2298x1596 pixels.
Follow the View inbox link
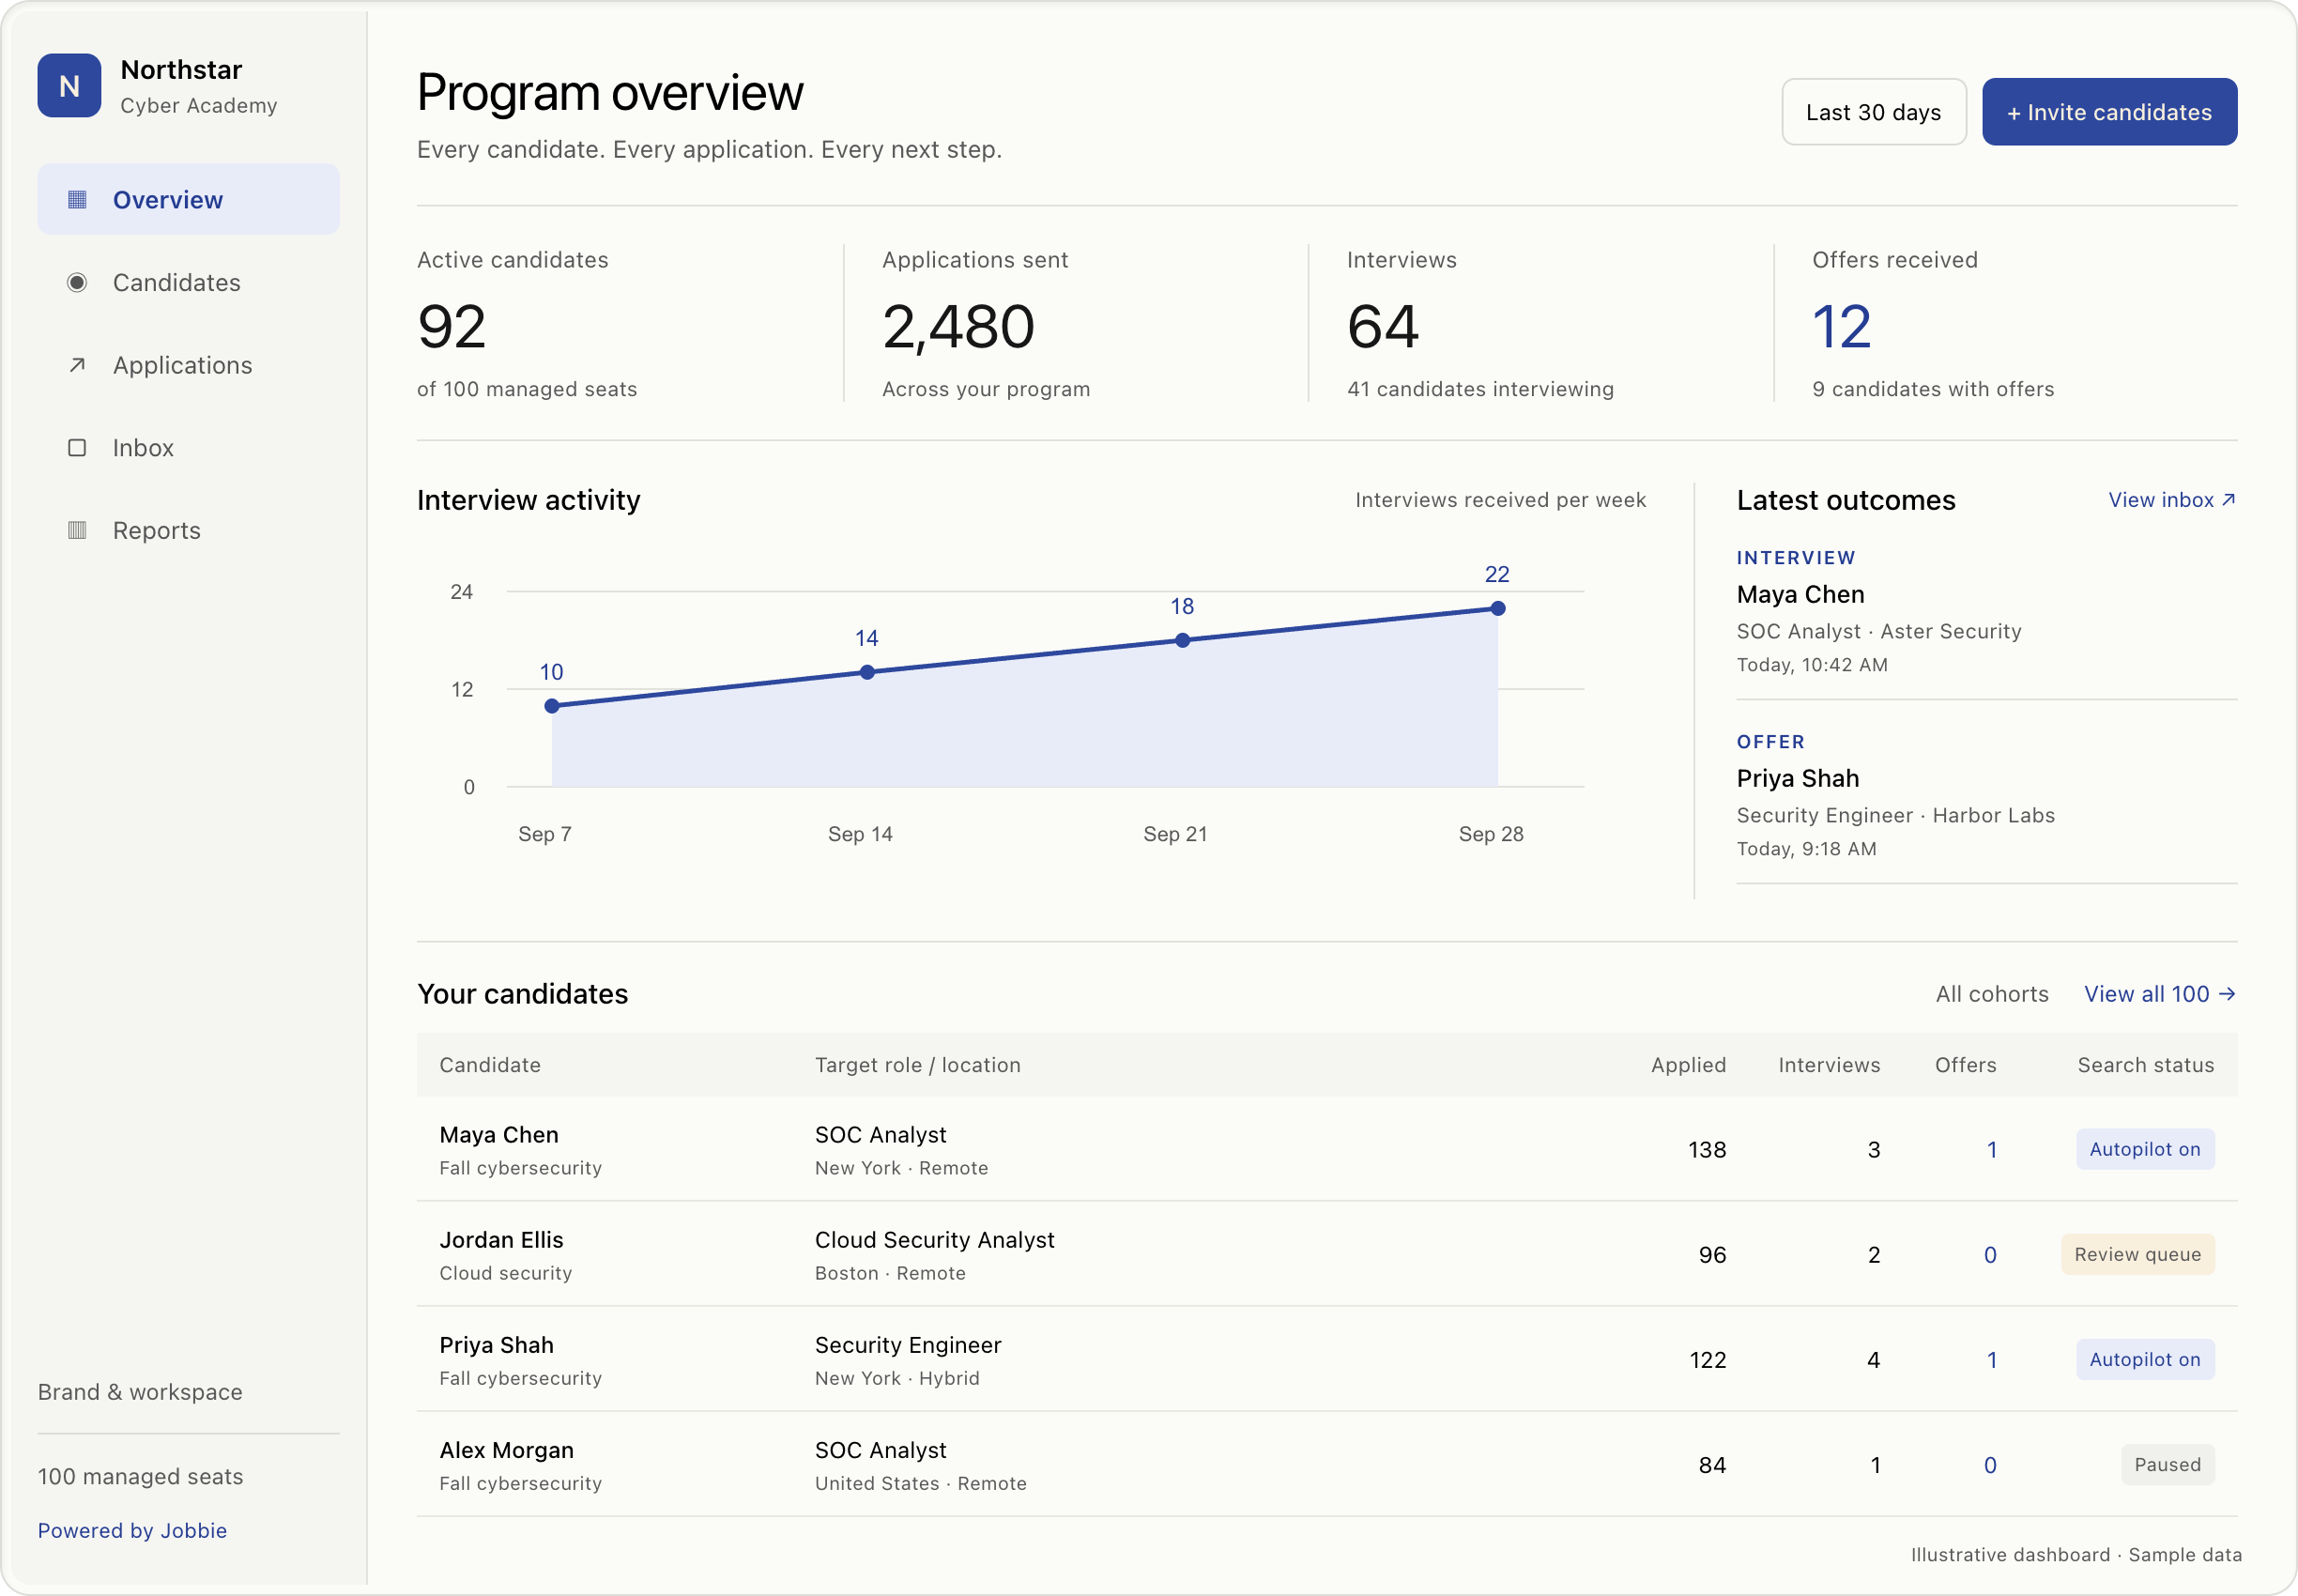point(2172,500)
